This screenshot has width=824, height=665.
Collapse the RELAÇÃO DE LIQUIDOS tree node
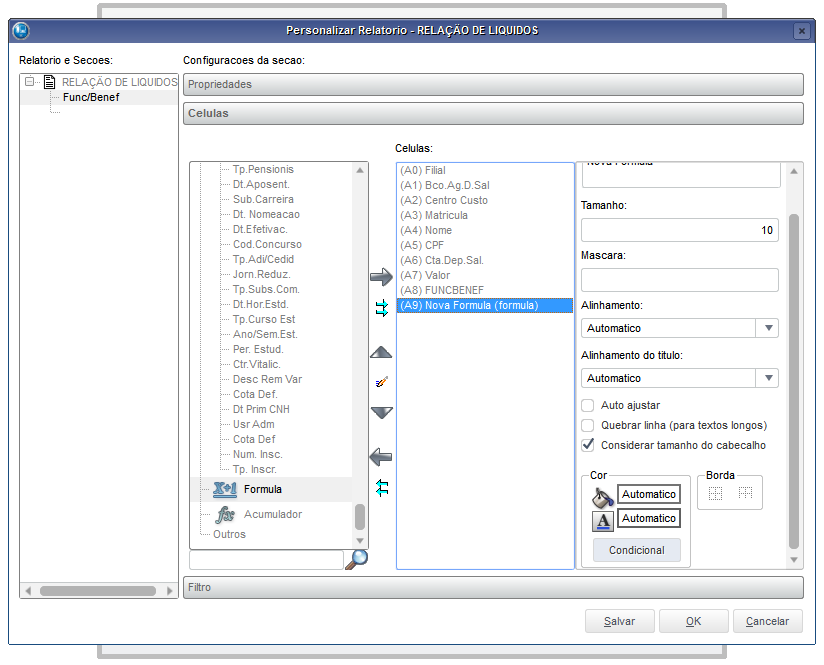pyautogui.click(x=30, y=81)
